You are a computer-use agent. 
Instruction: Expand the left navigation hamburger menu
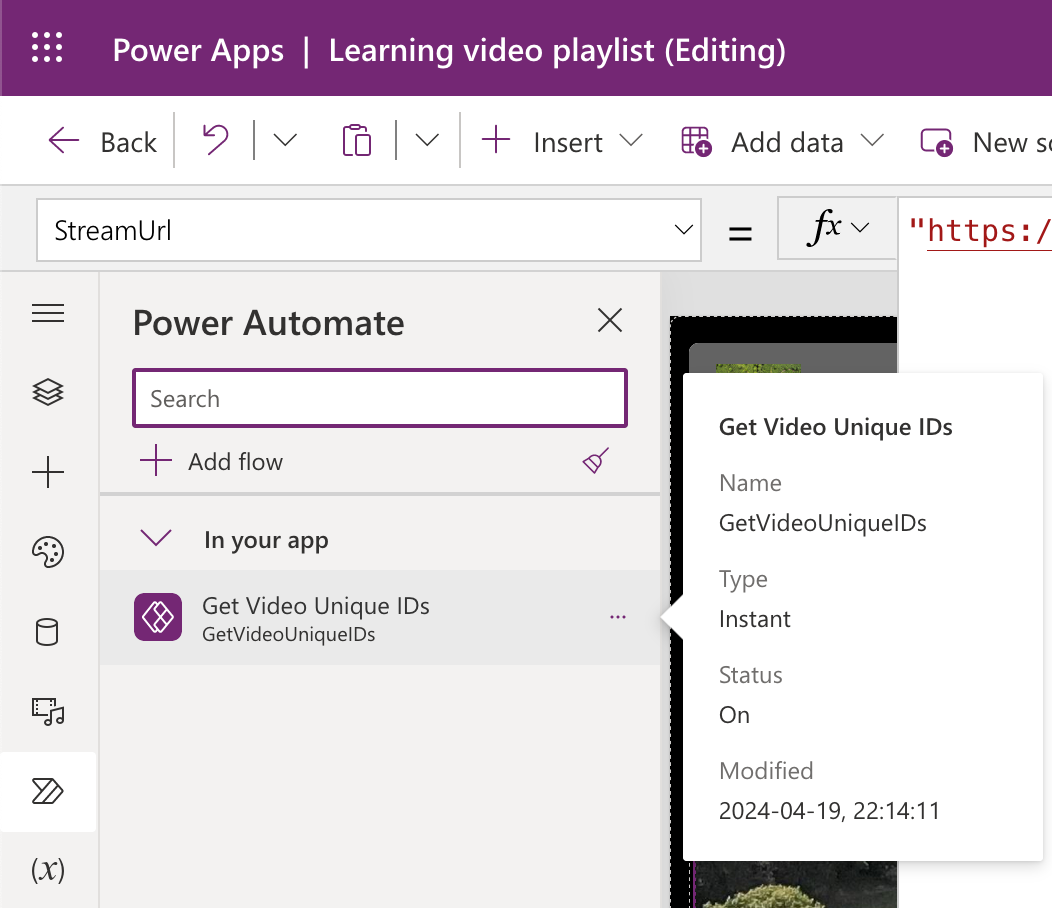click(48, 313)
